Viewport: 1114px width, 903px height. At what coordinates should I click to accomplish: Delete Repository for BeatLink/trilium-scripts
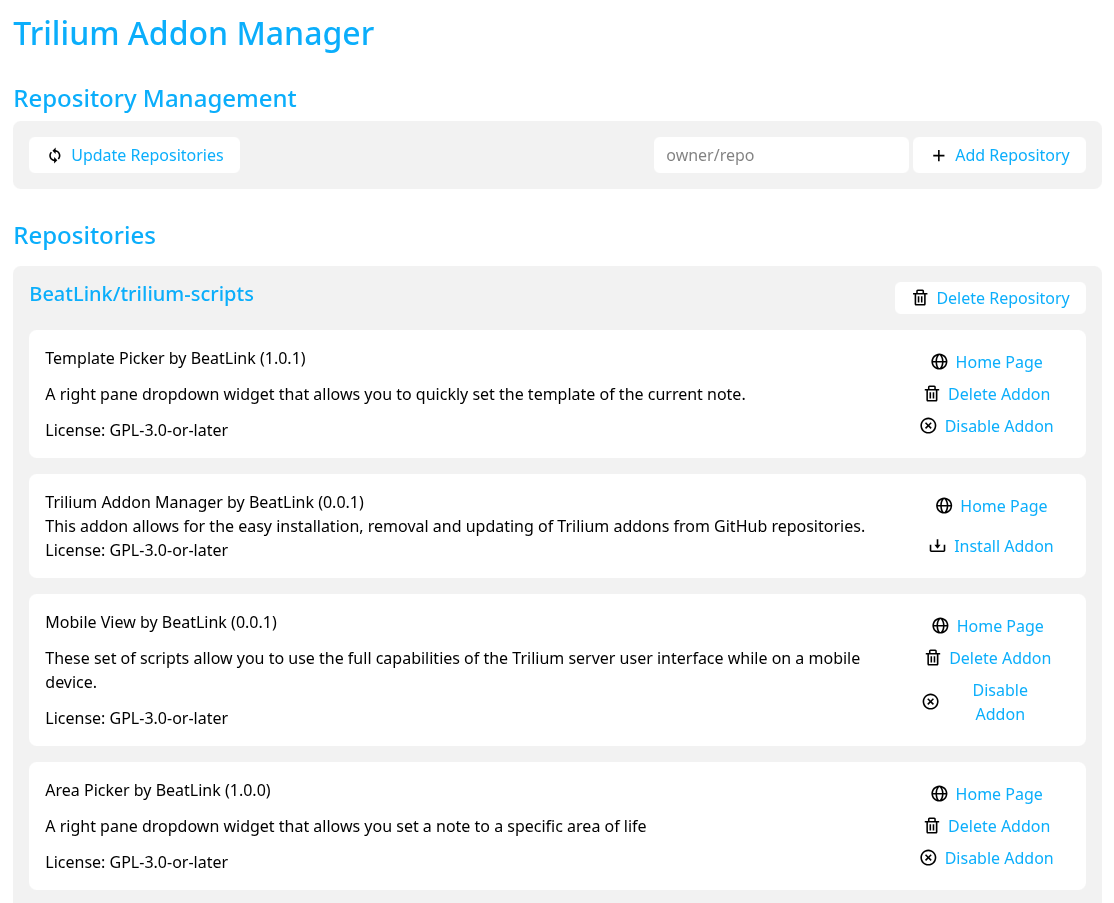pyautogui.click(x=990, y=298)
